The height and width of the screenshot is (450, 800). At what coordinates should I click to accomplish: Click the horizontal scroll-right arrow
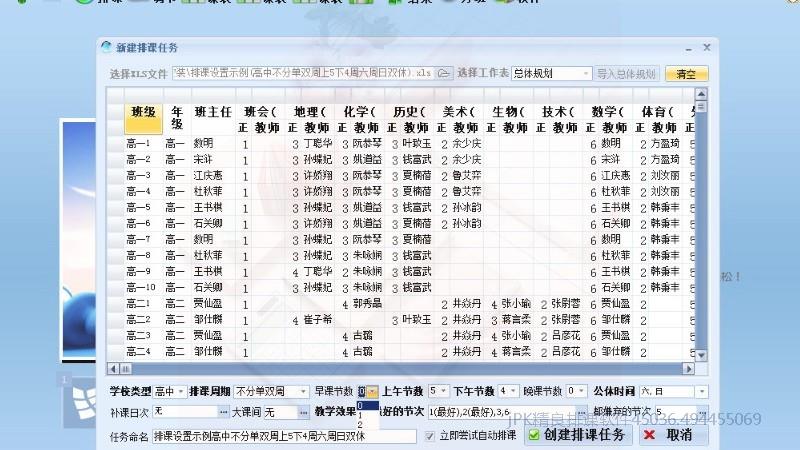[x=688, y=368]
